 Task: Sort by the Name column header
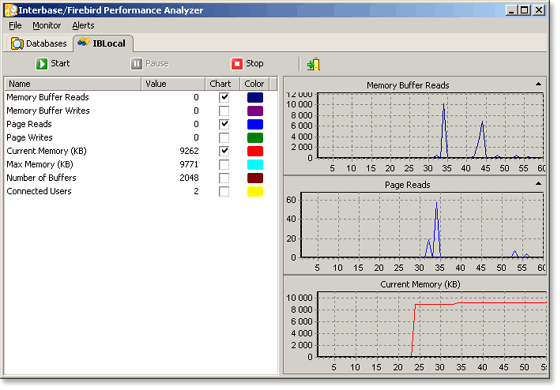click(73, 84)
